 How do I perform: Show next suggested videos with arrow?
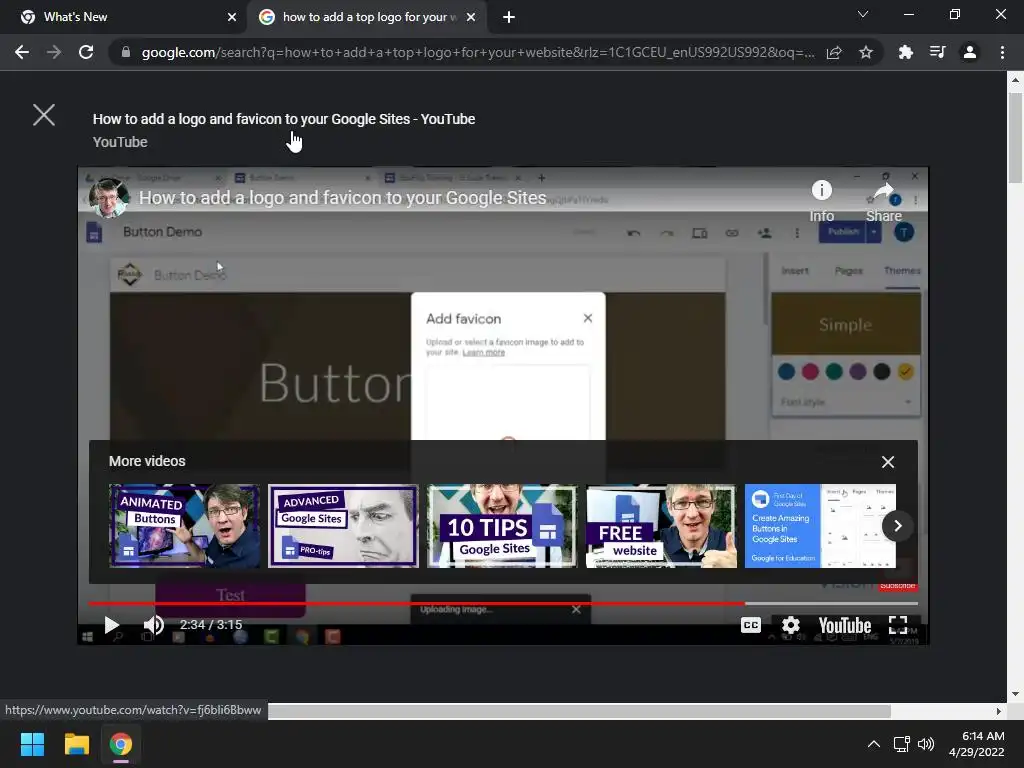pos(897,526)
